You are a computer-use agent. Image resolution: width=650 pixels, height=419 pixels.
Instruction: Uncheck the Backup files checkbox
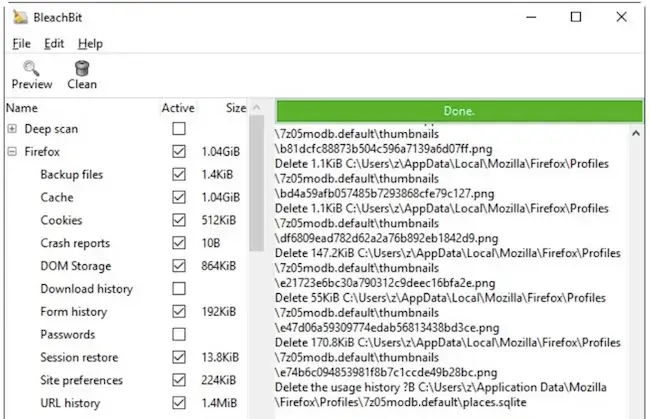[x=179, y=174]
